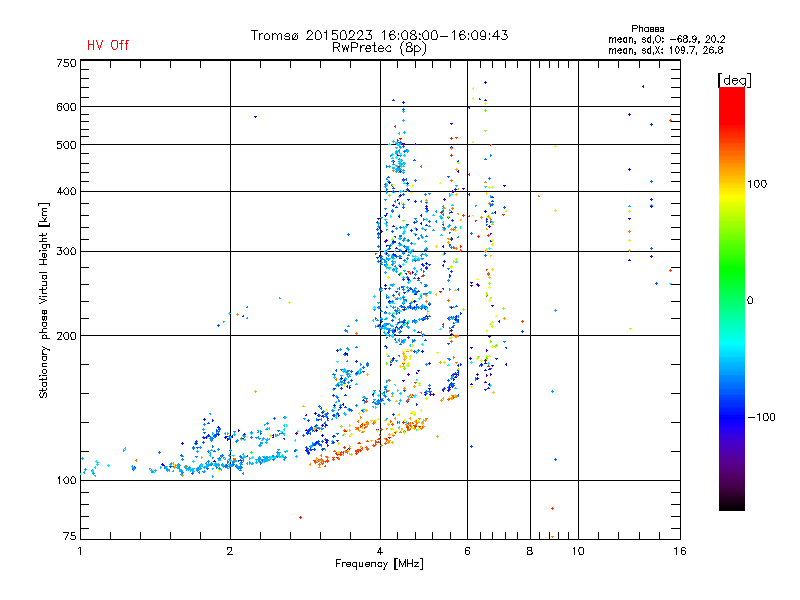Click the y-axis '600' tick label
The height and width of the screenshot is (600, 800).
(x=66, y=107)
